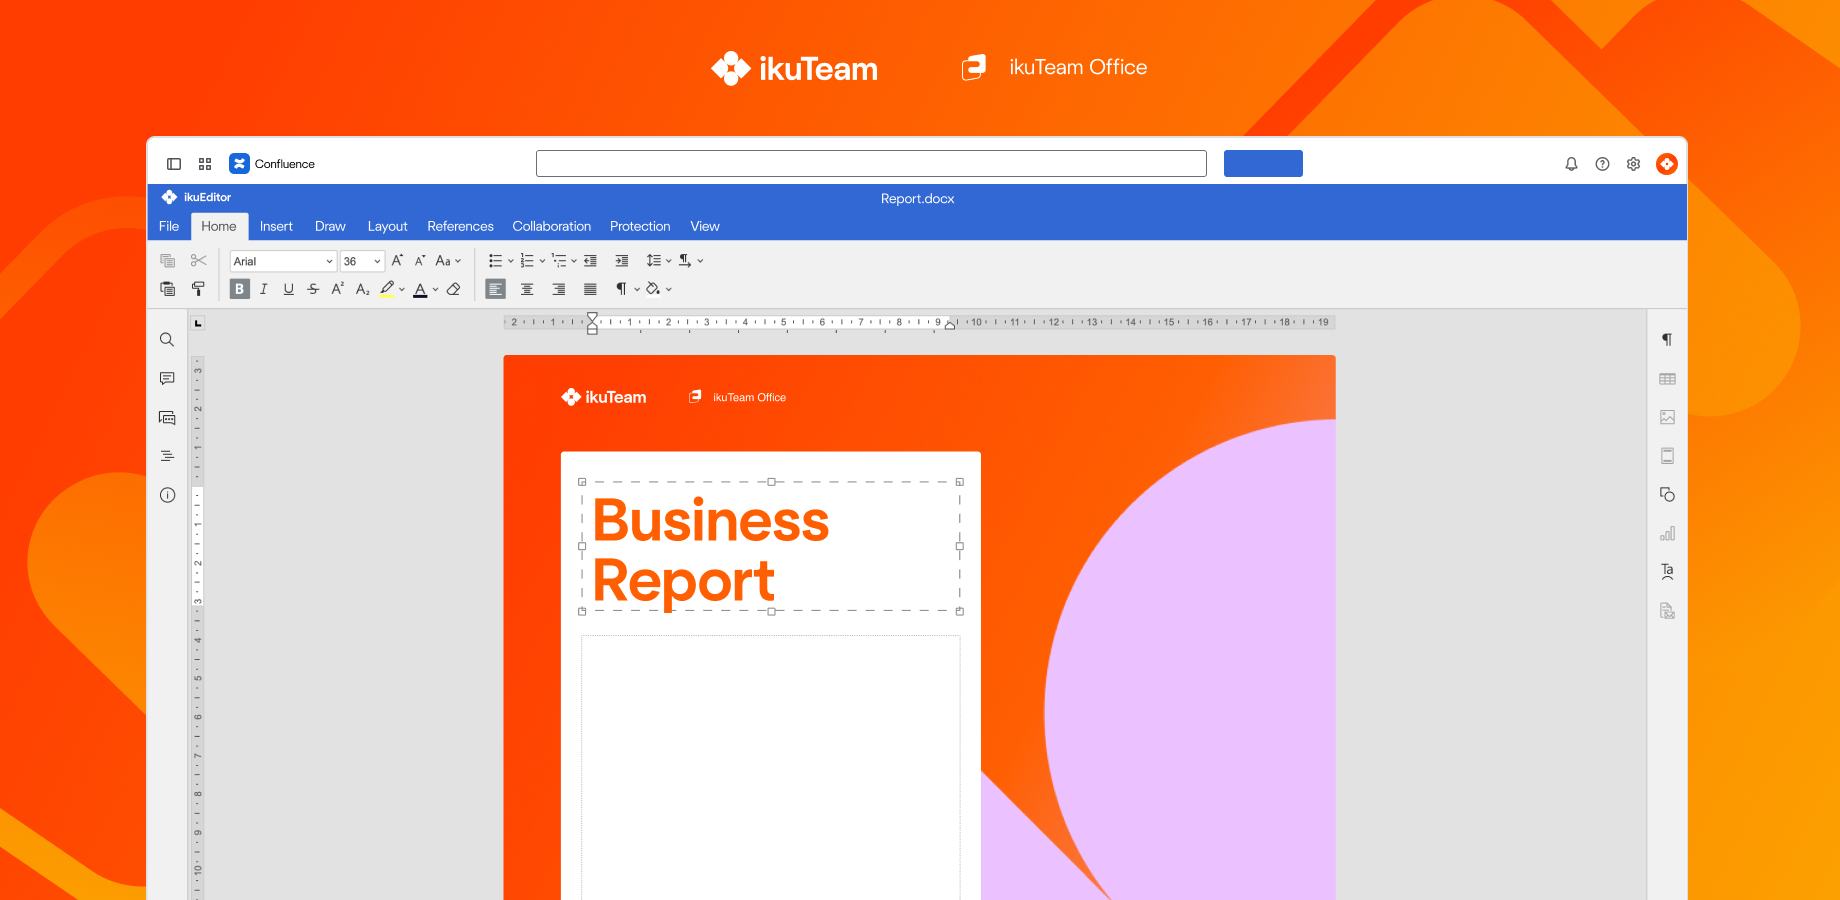
Task: Show document info via the info icon
Action: tap(167, 495)
